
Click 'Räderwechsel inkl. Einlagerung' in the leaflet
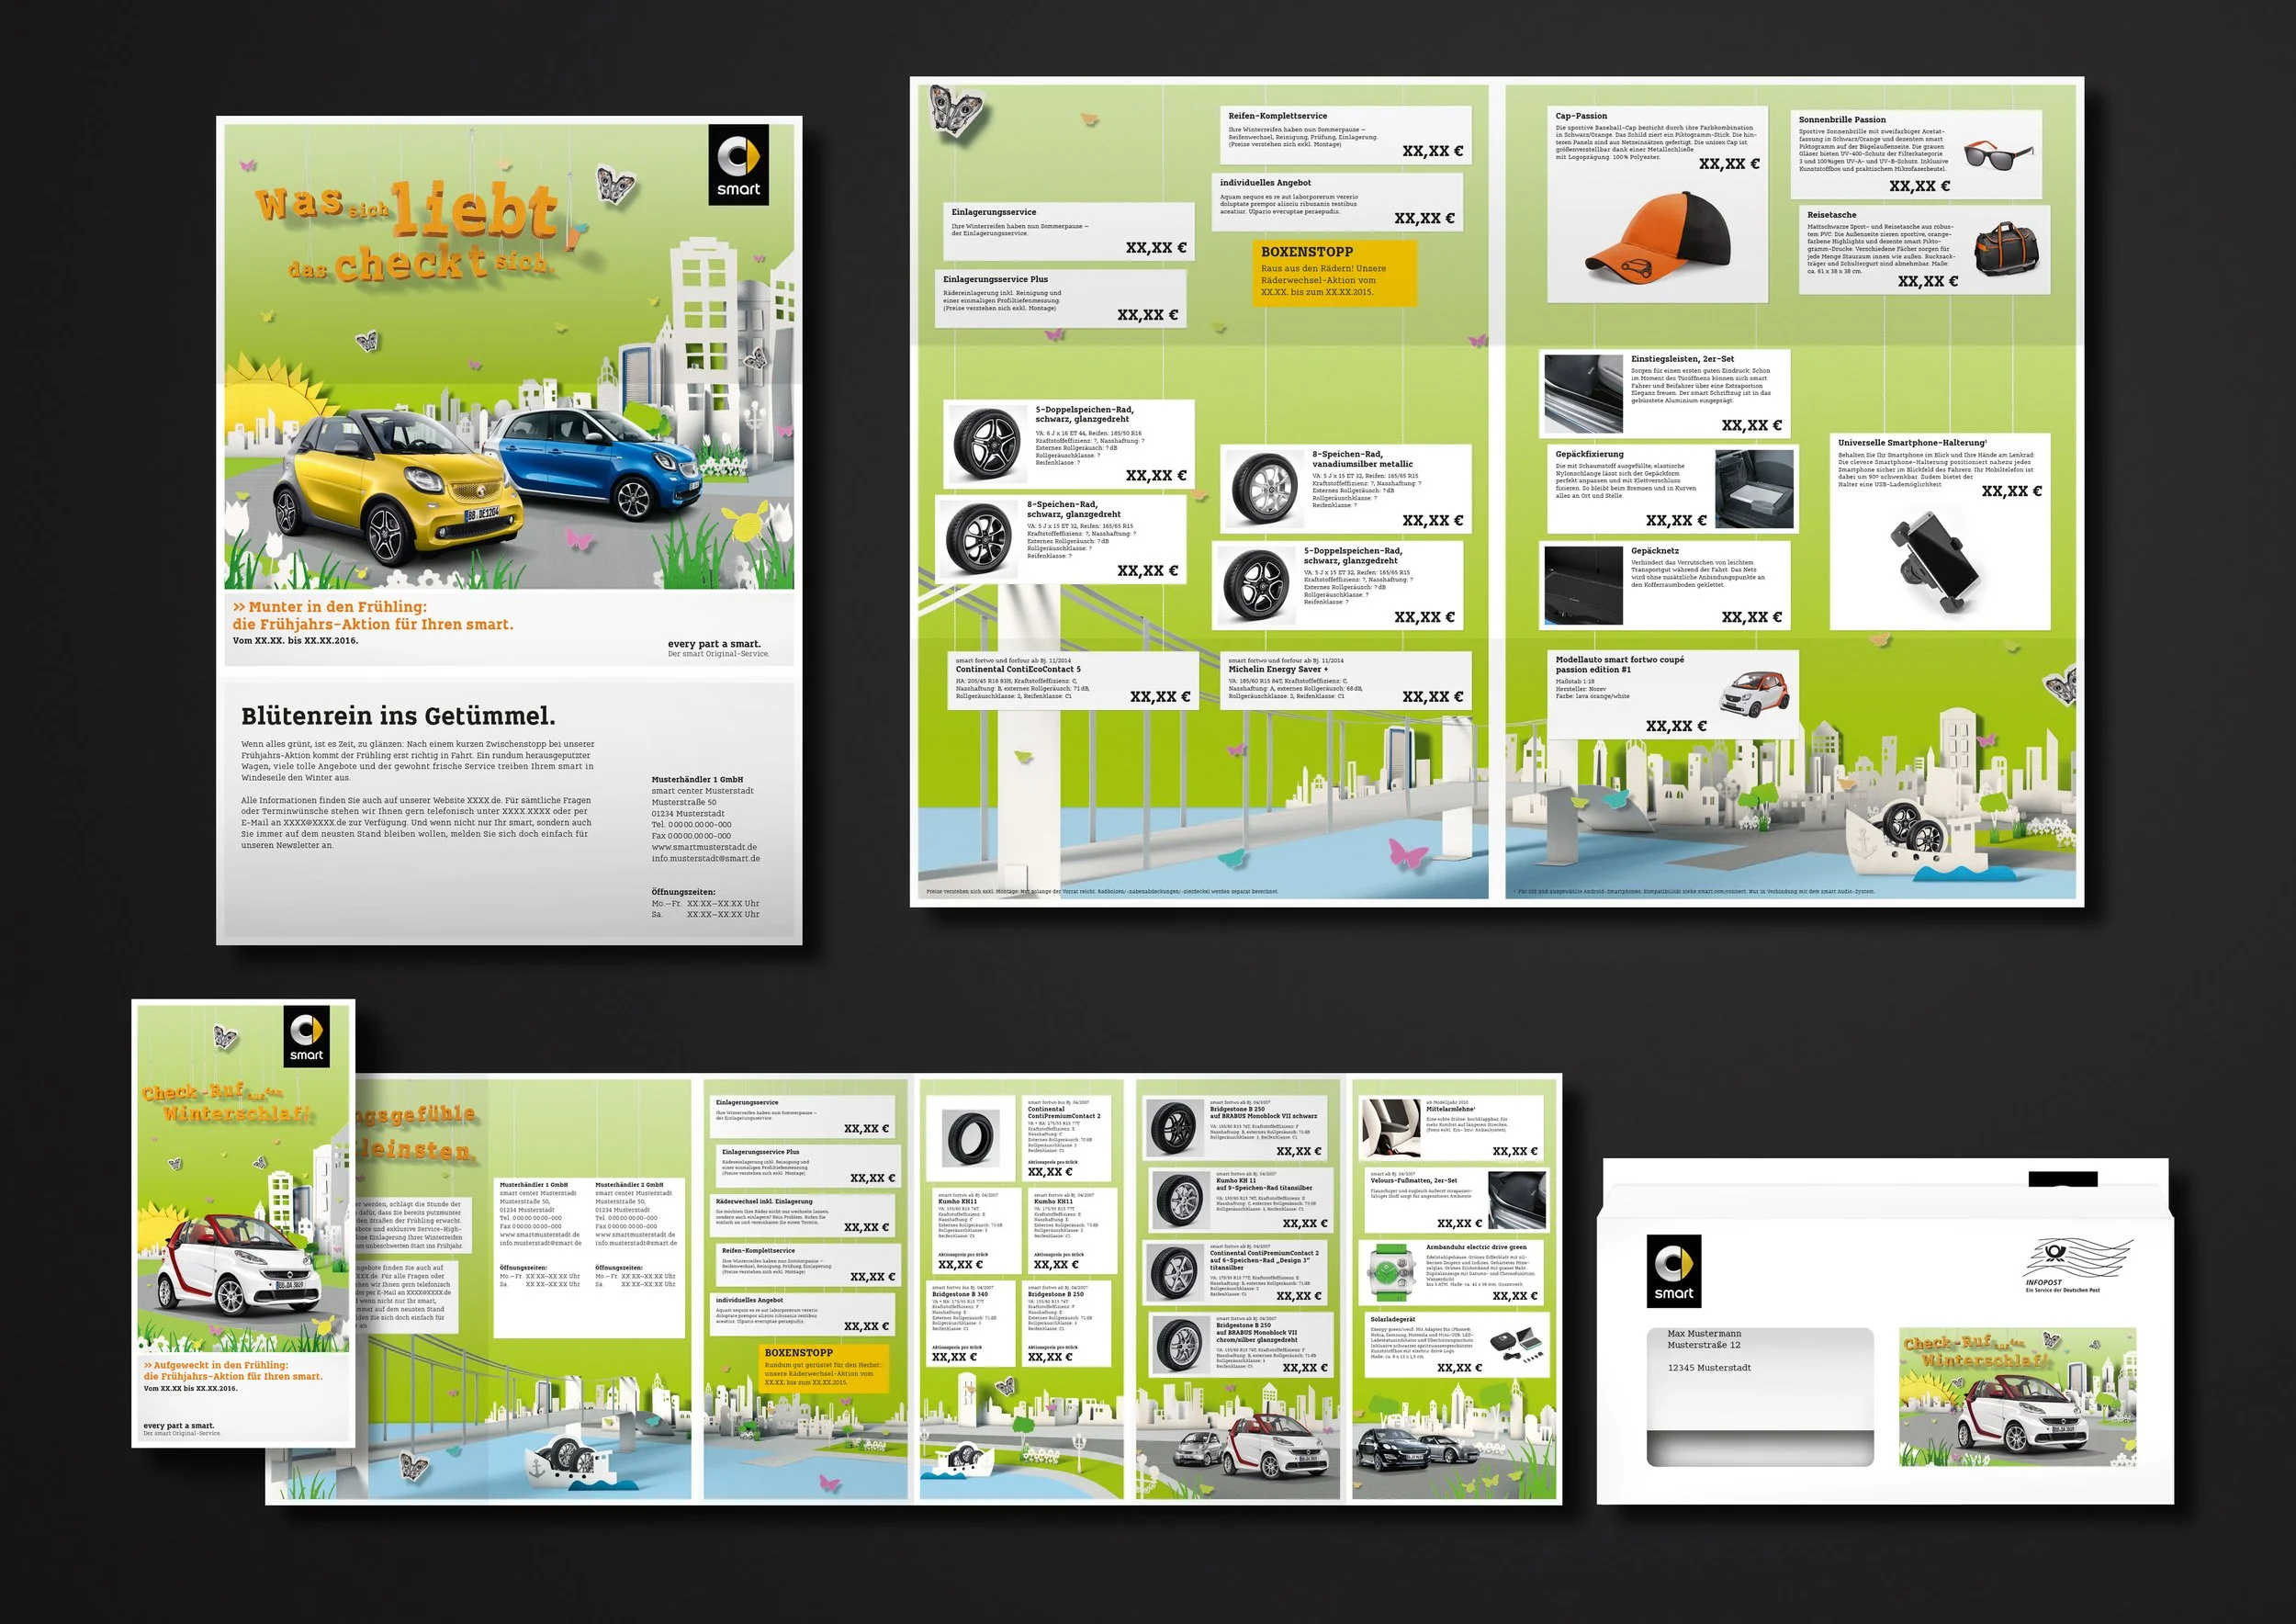point(764,1202)
